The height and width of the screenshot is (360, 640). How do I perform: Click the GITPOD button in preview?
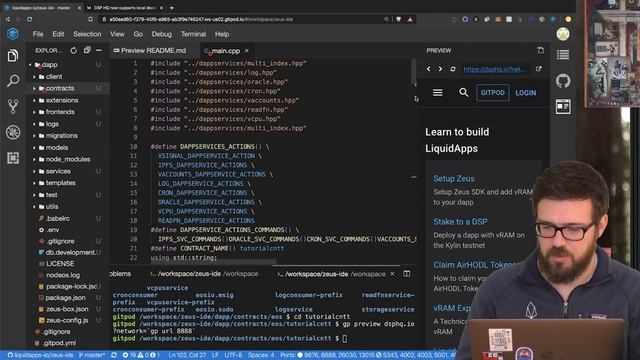tap(493, 93)
